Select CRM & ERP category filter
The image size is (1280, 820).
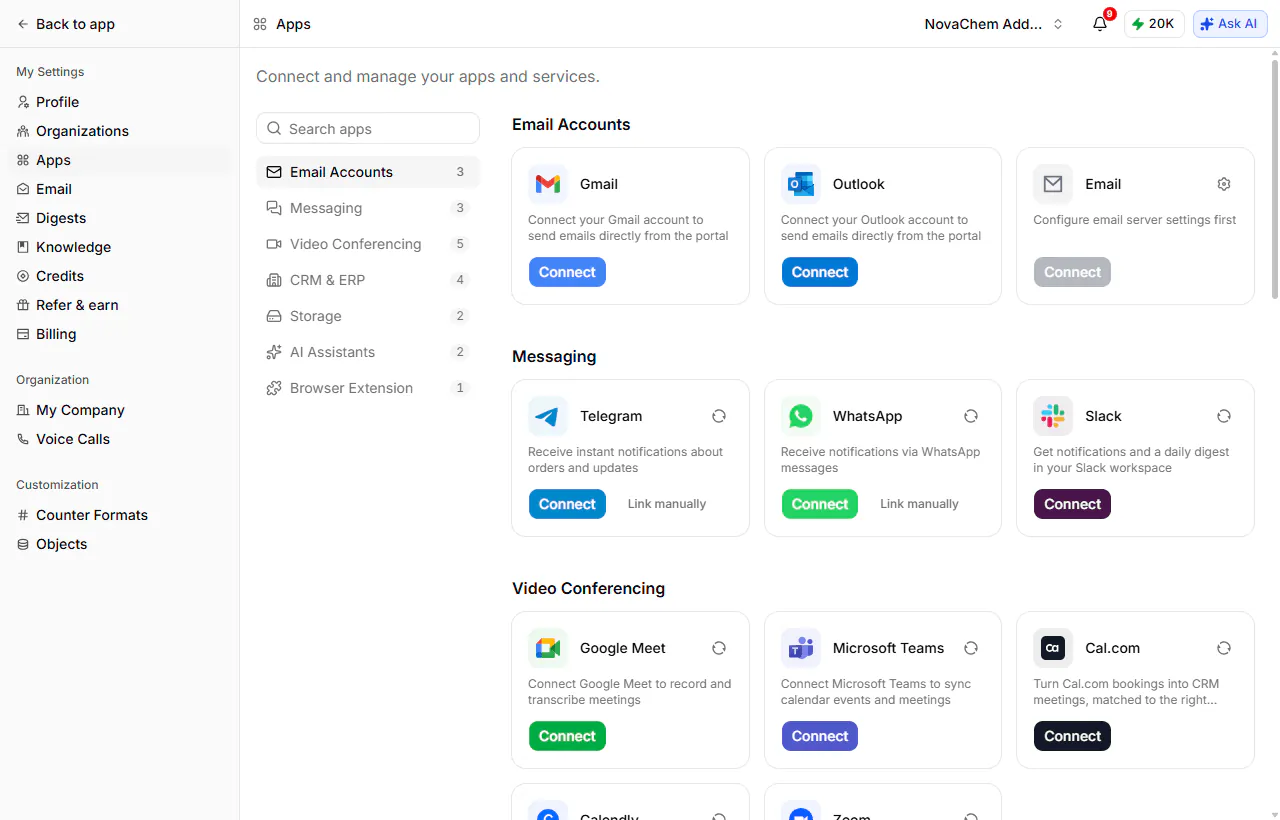pyautogui.click(x=368, y=280)
